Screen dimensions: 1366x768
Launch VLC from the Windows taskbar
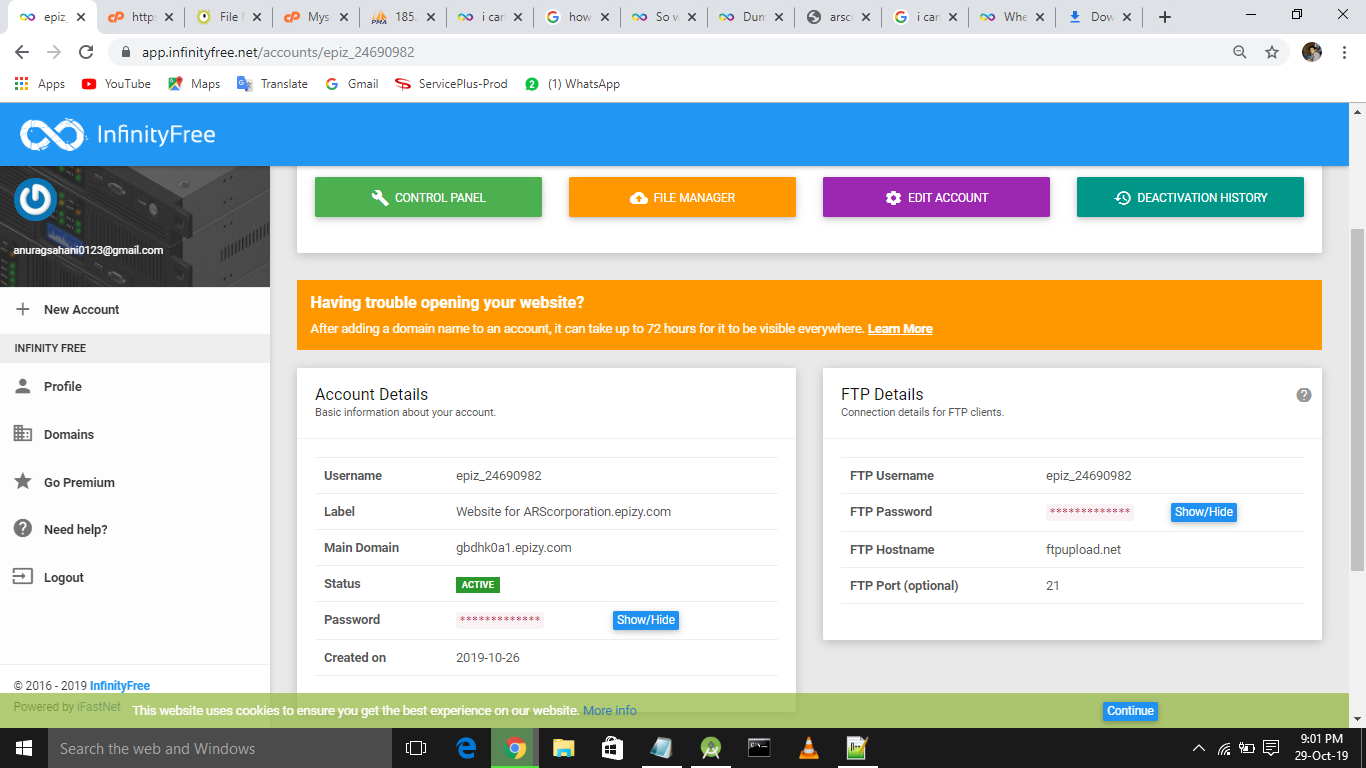point(807,748)
